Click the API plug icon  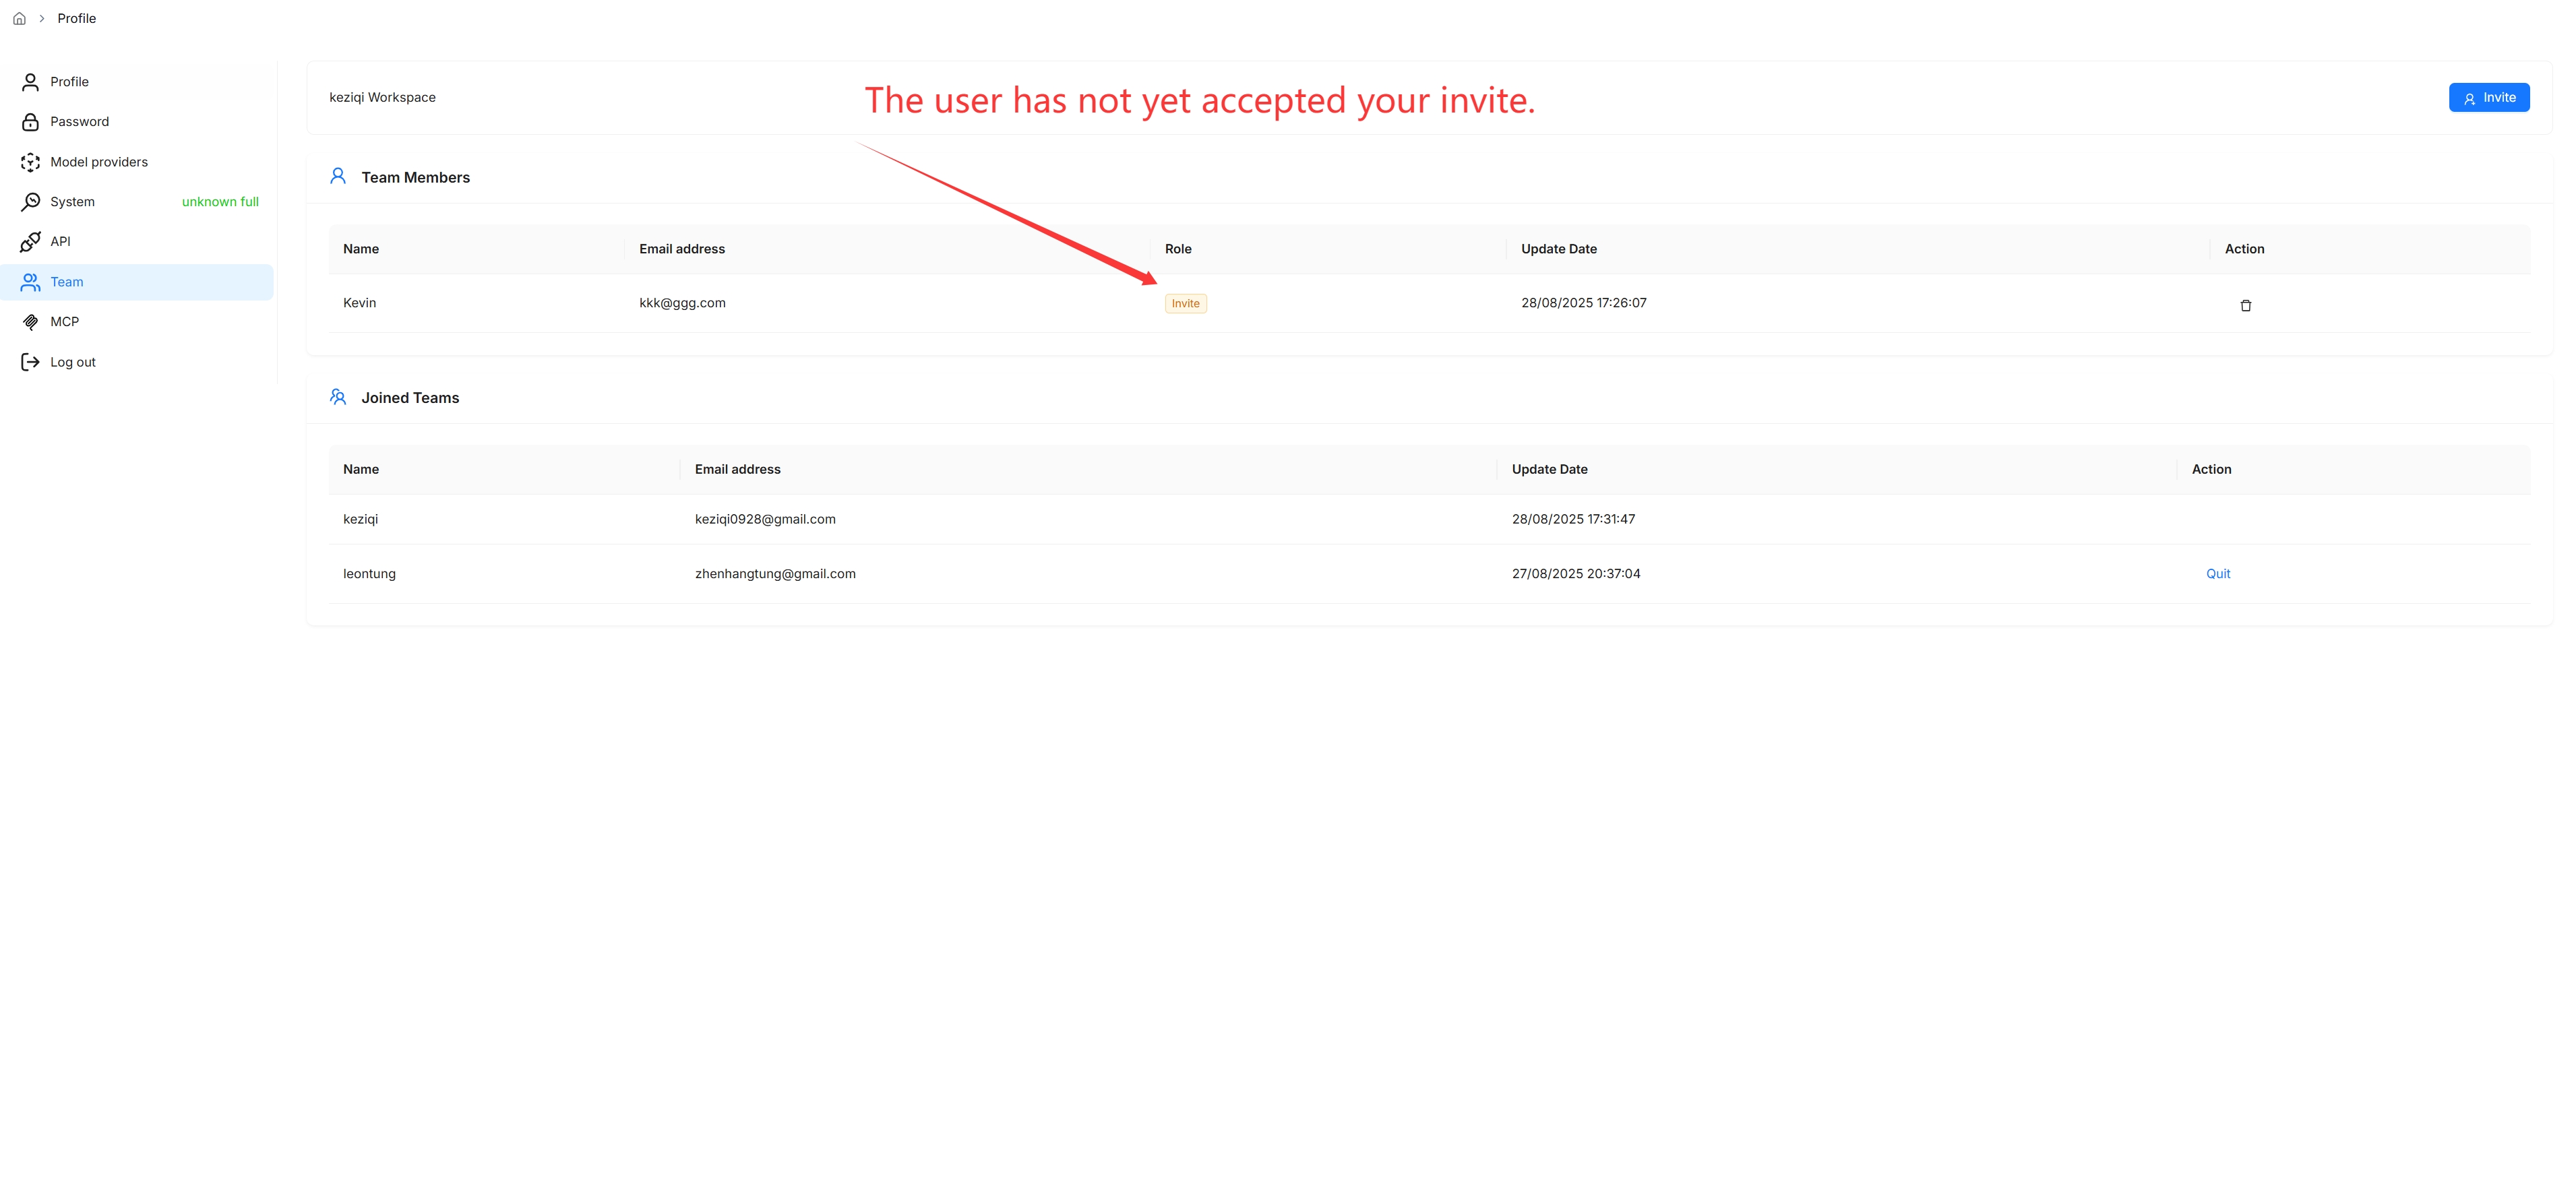click(x=30, y=242)
